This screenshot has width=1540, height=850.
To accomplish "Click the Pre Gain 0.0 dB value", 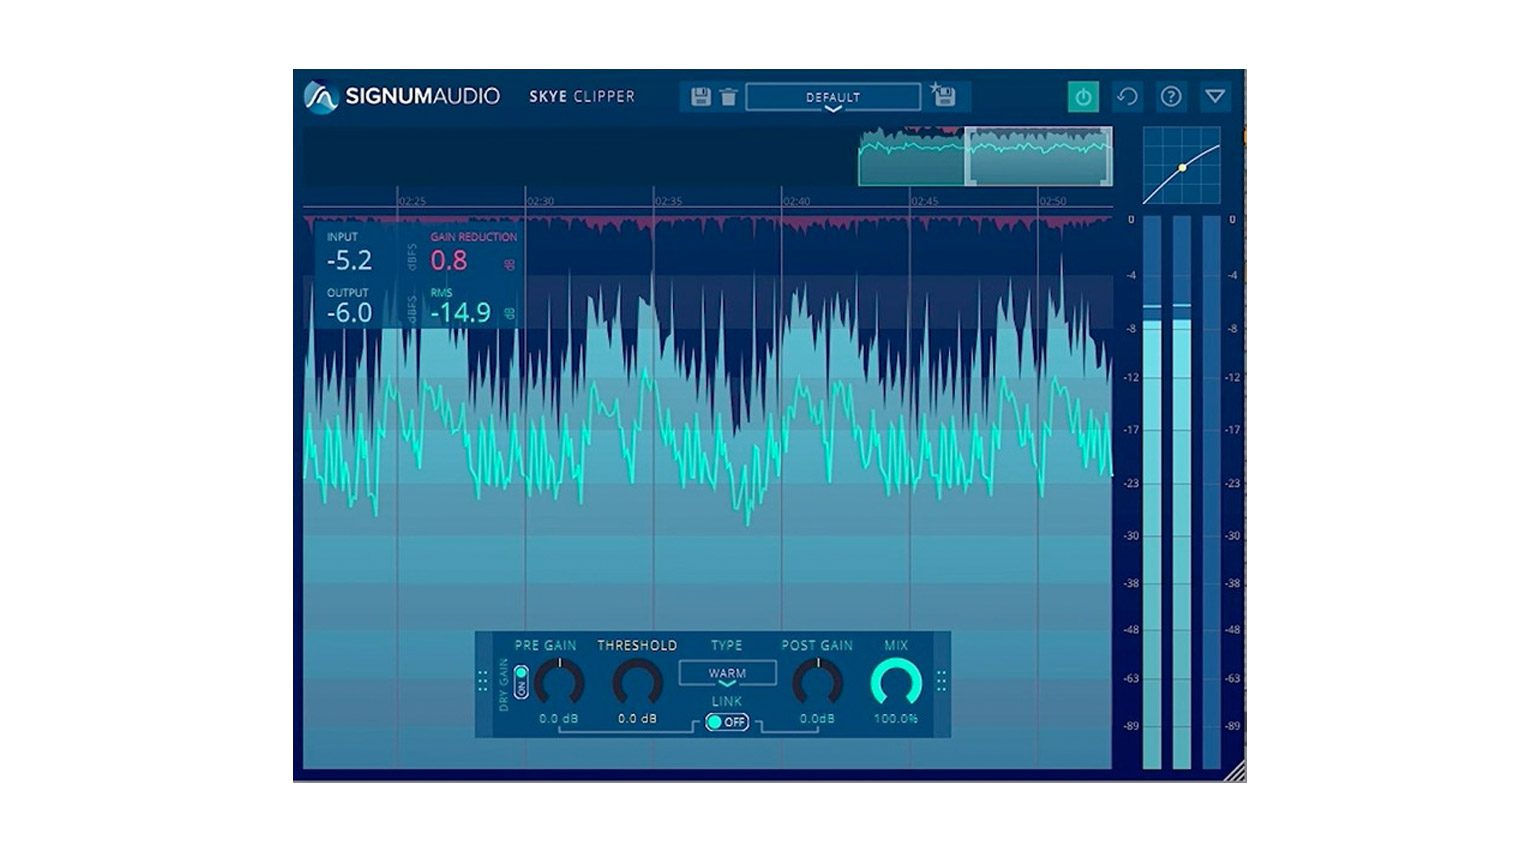I will coord(559,719).
